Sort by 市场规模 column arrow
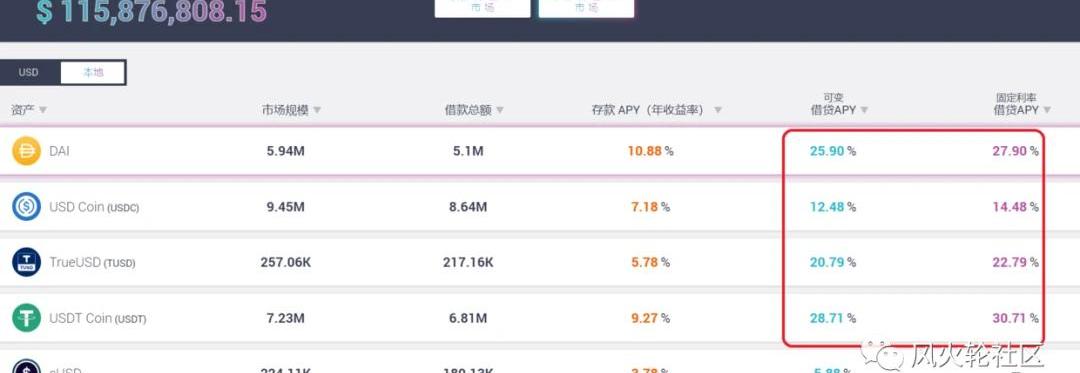The height and width of the screenshot is (373, 1080). 317,110
